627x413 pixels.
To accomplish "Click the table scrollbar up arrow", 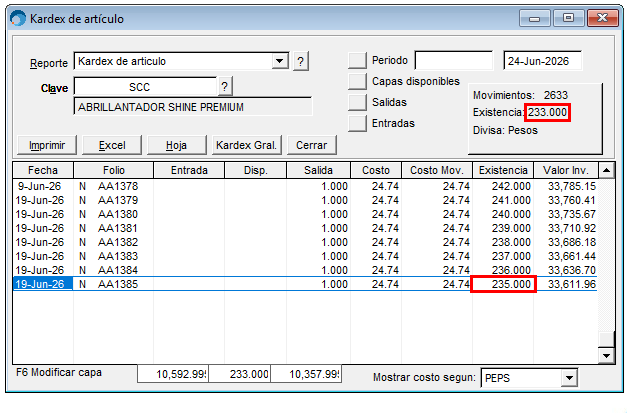I will point(606,170).
